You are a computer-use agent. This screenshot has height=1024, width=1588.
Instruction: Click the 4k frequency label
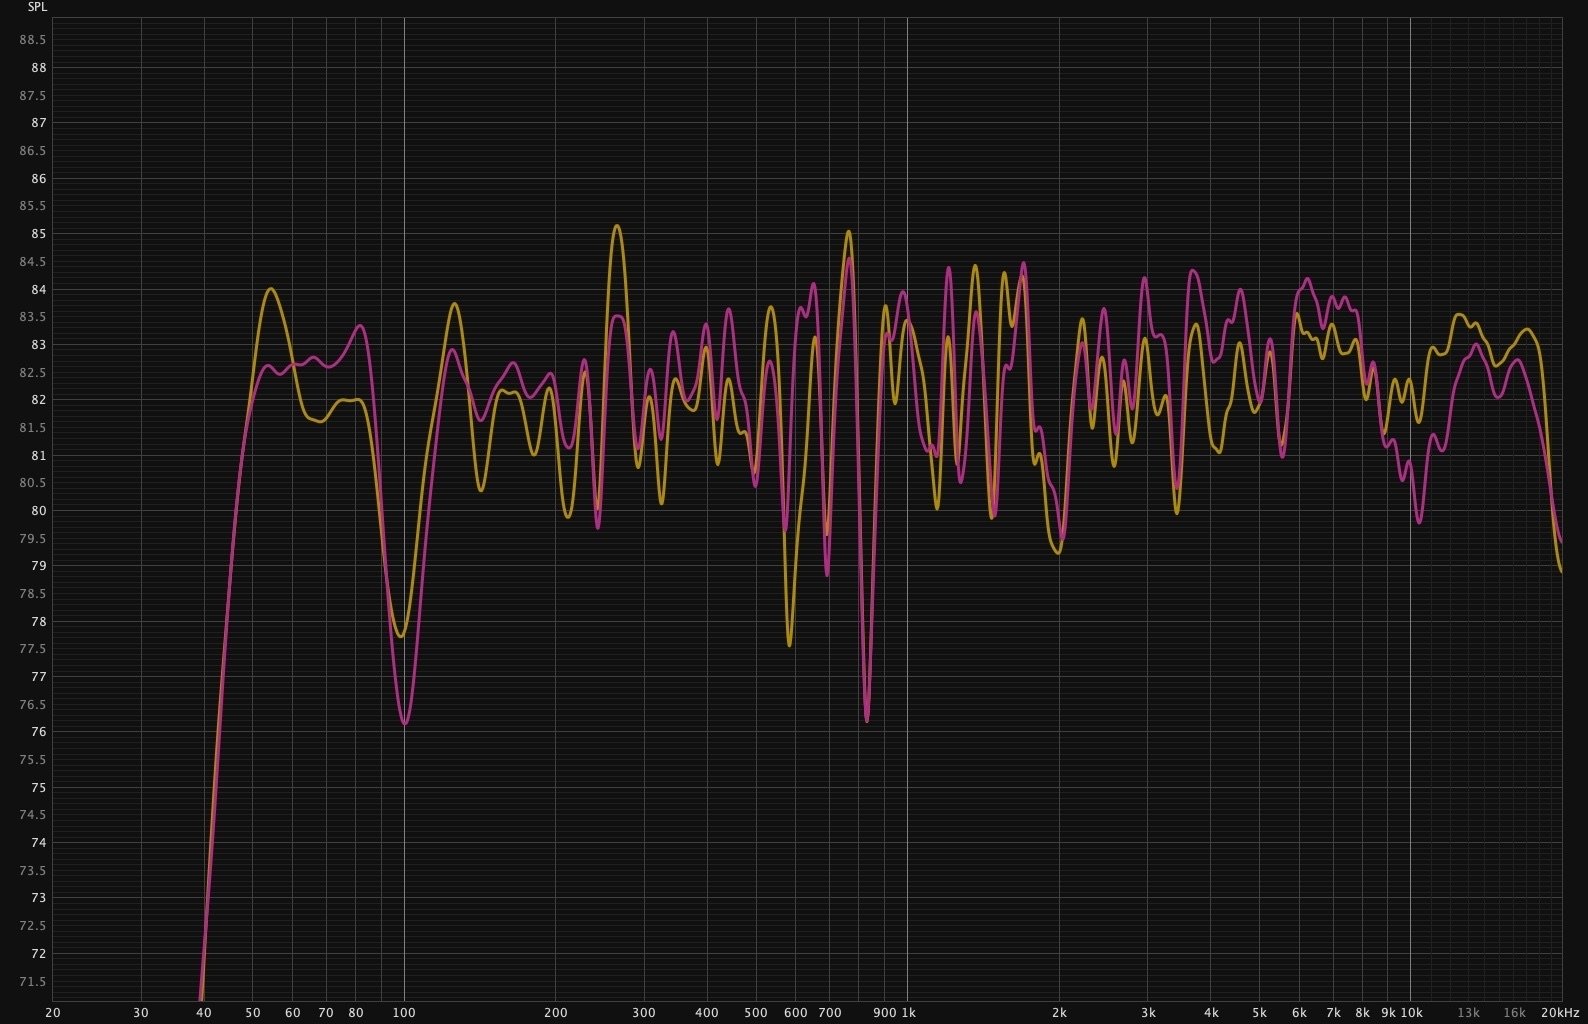[1211, 1013]
